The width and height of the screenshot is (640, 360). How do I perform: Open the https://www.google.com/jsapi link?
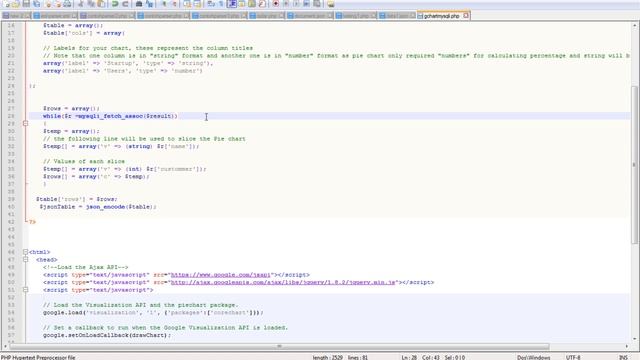(x=220, y=275)
